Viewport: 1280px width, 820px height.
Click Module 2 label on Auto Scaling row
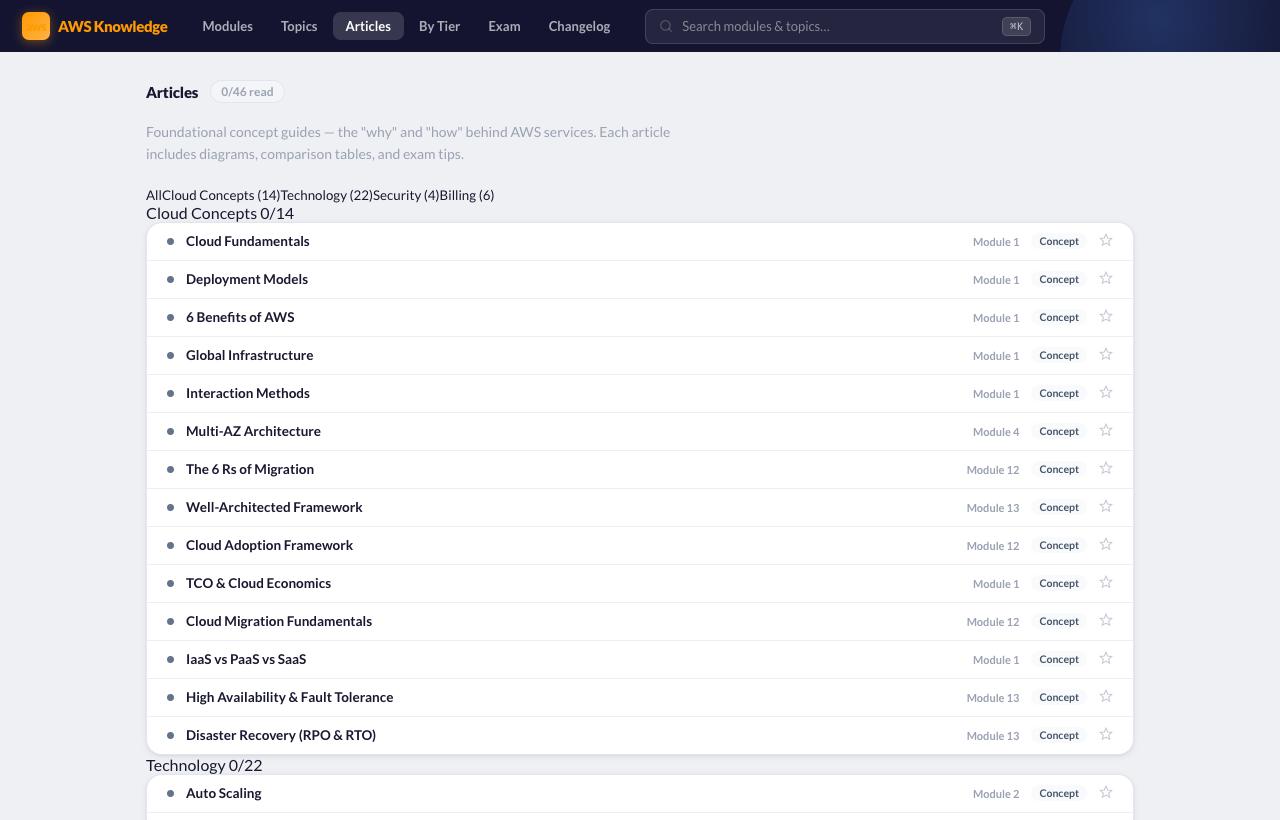click(x=996, y=794)
